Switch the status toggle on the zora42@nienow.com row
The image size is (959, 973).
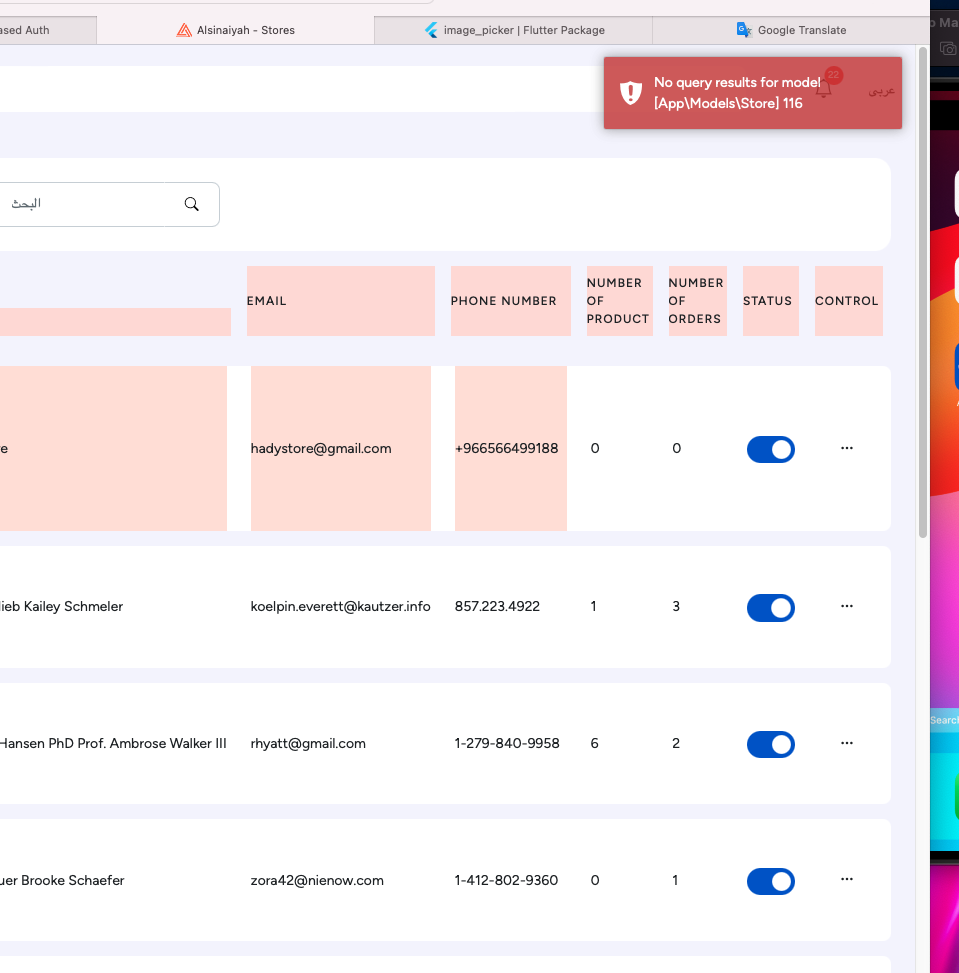770,881
